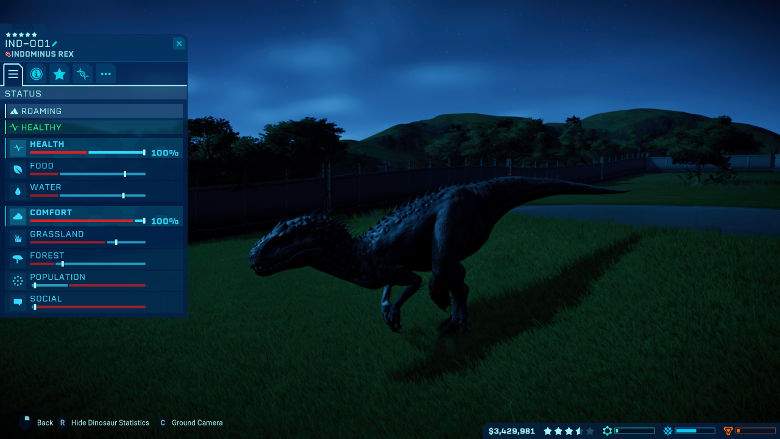Click the Population circle icon
Viewport: 780px width, 439px height.
click(x=17, y=281)
